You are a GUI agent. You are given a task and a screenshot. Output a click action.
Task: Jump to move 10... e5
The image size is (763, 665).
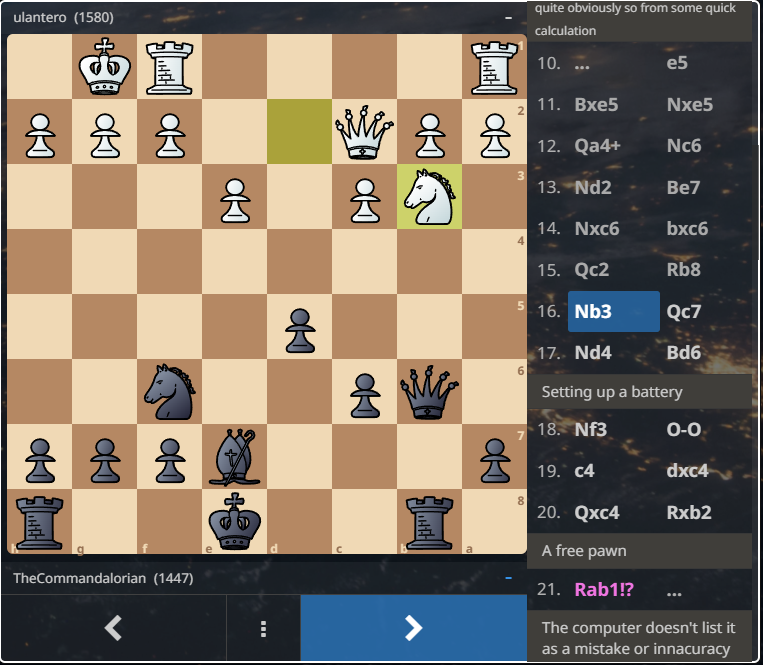pos(677,63)
